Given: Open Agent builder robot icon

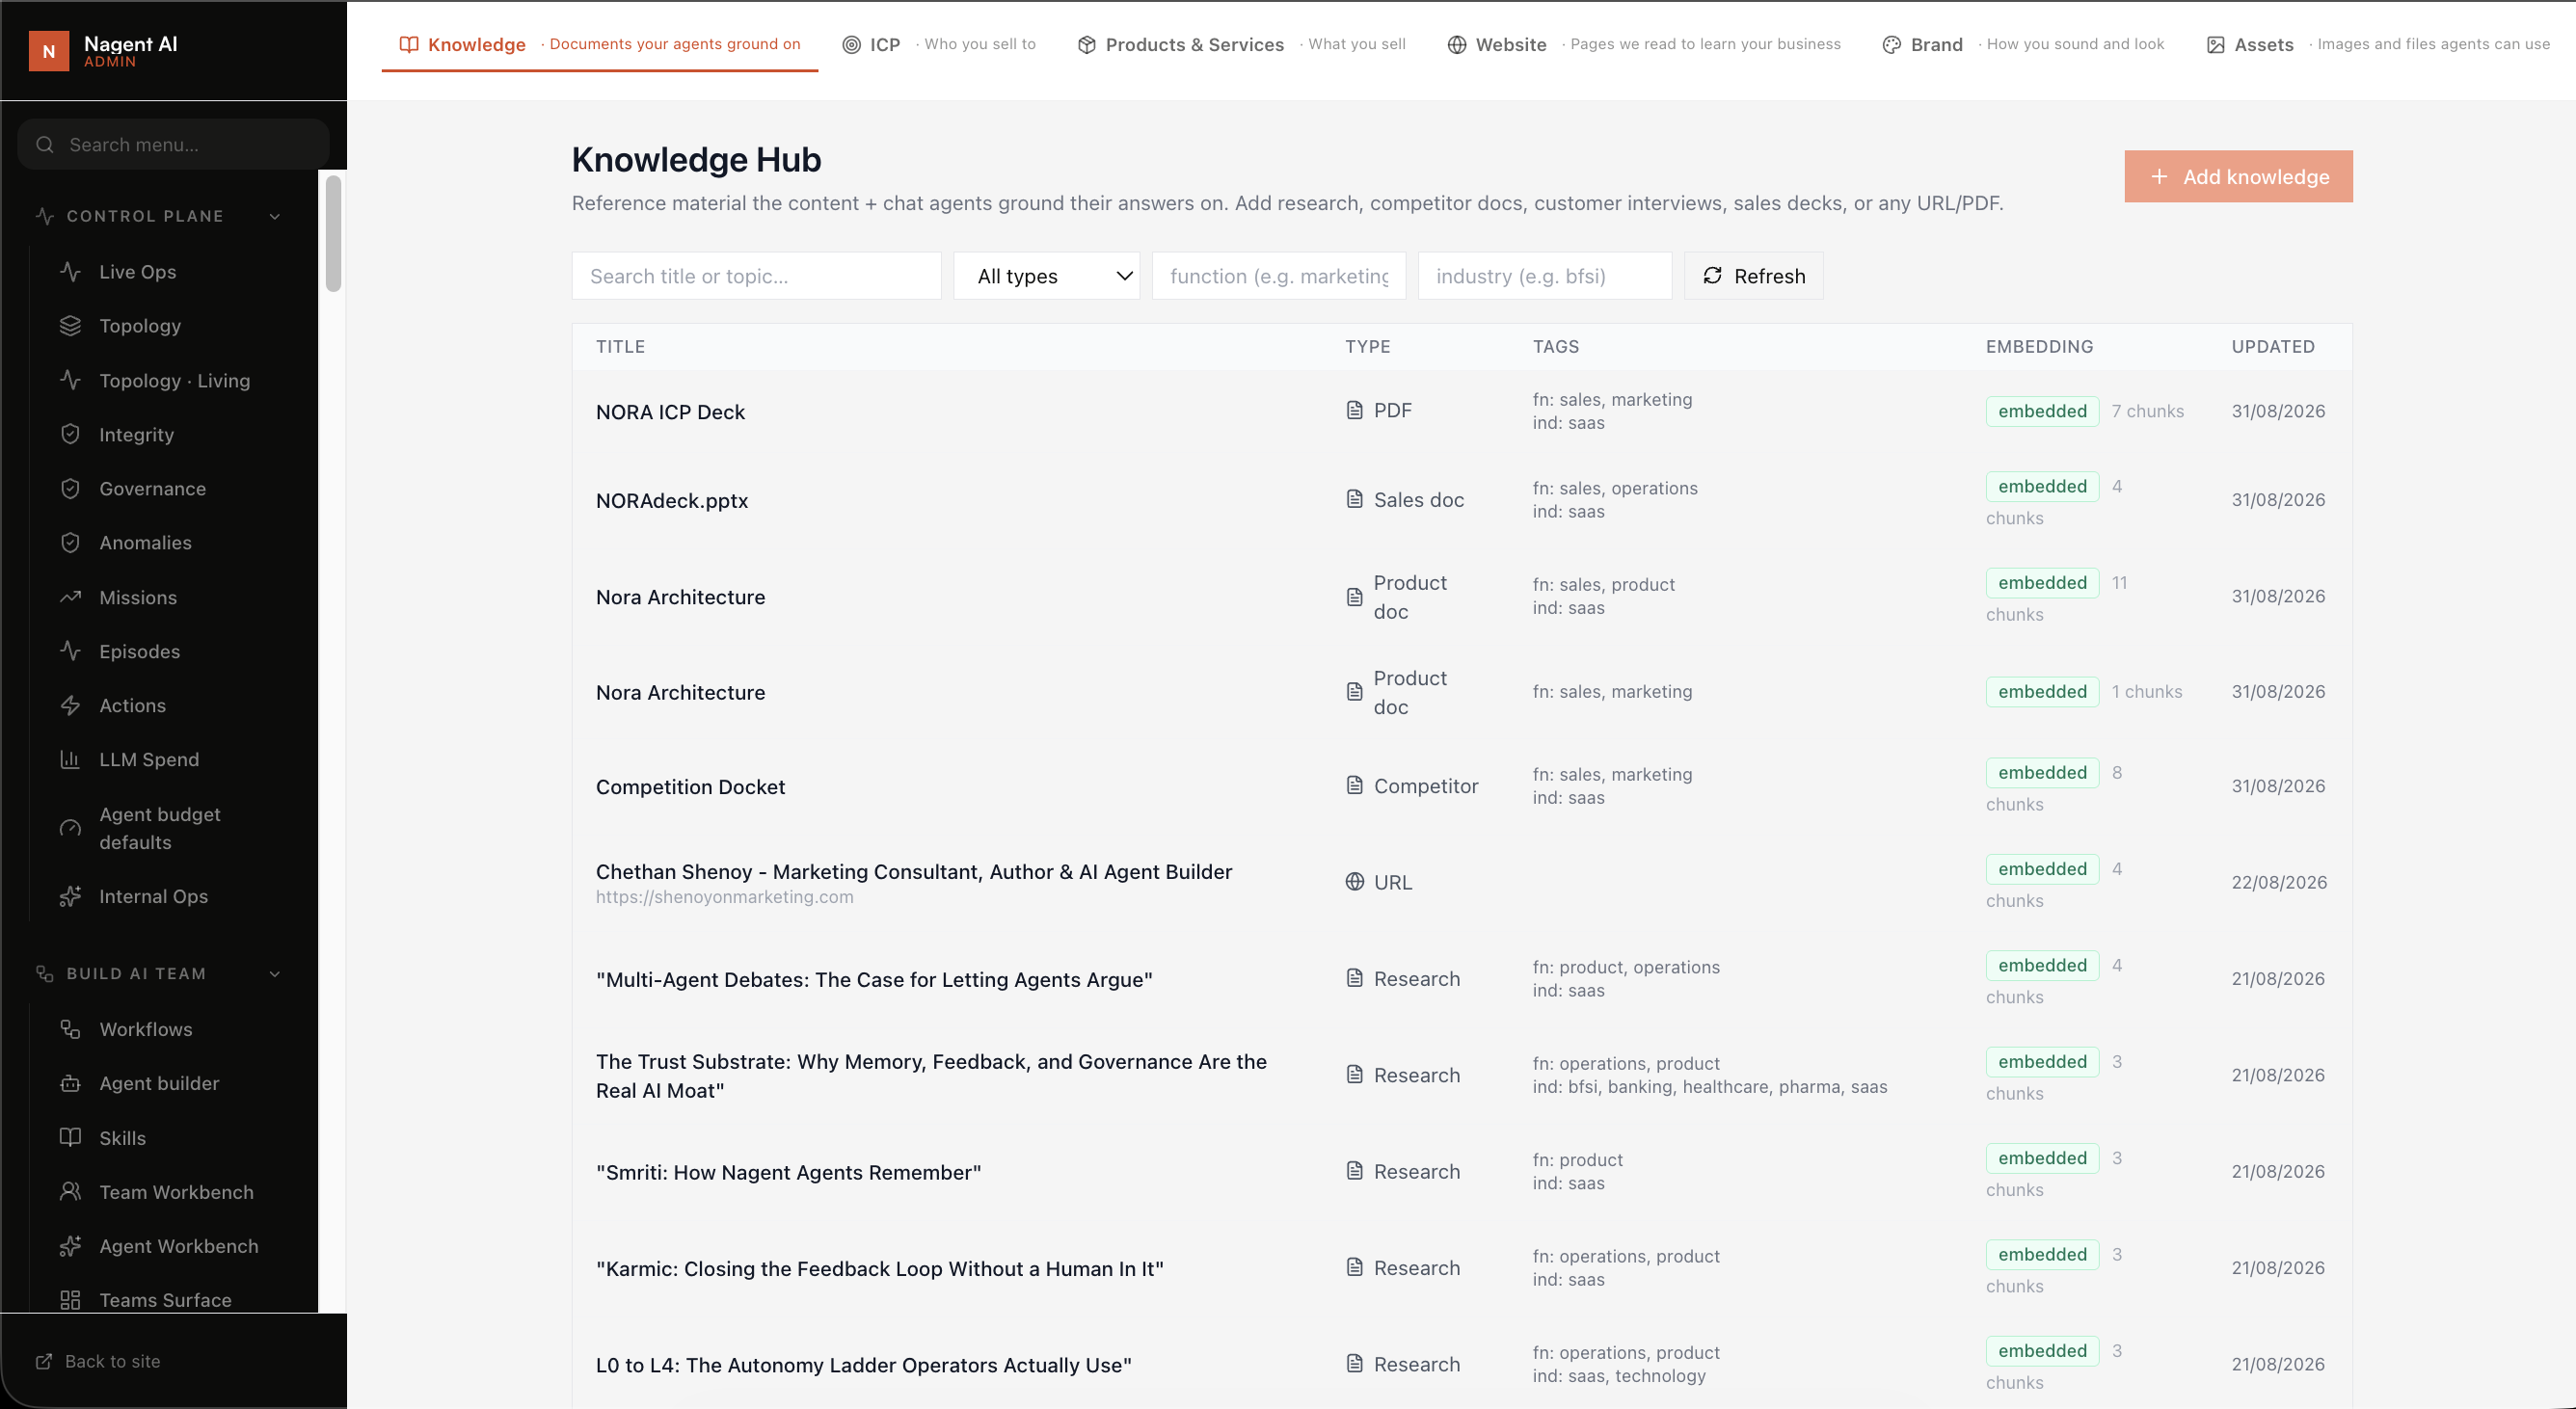Looking at the screenshot, I should tap(70, 1083).
